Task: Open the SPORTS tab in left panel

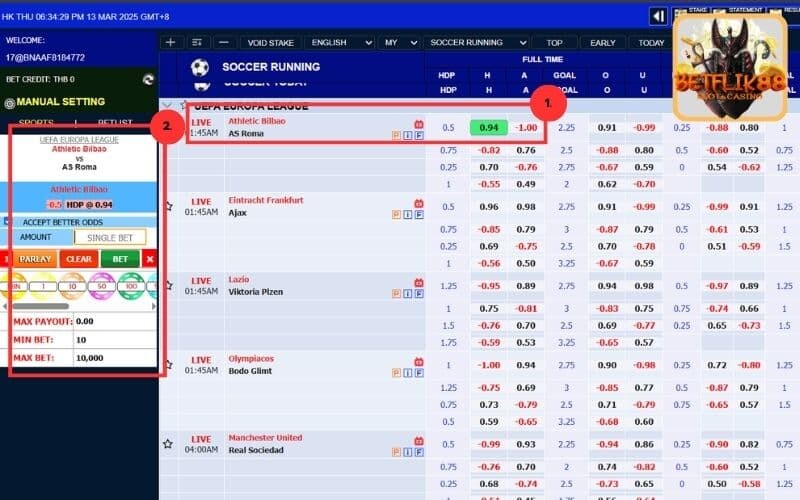Action: 36,122
